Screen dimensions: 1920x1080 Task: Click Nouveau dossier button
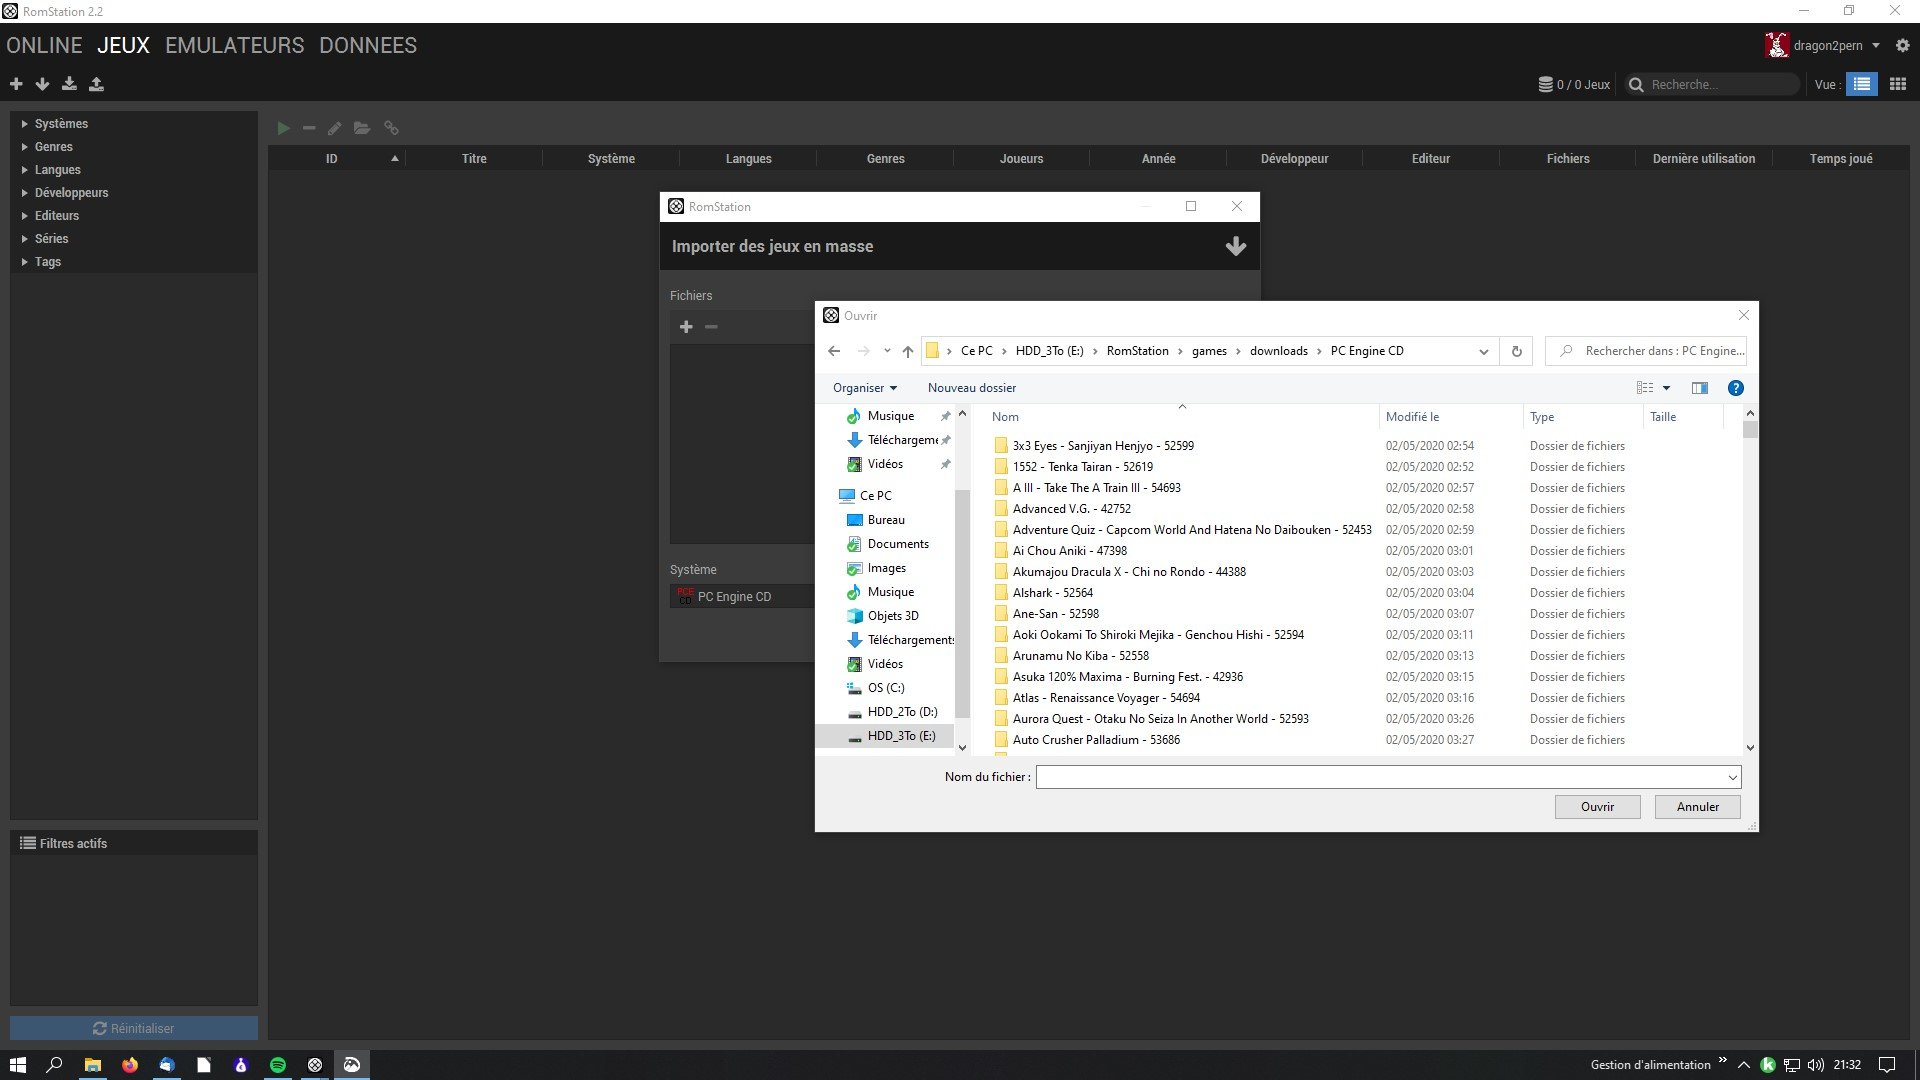[971, 388]
